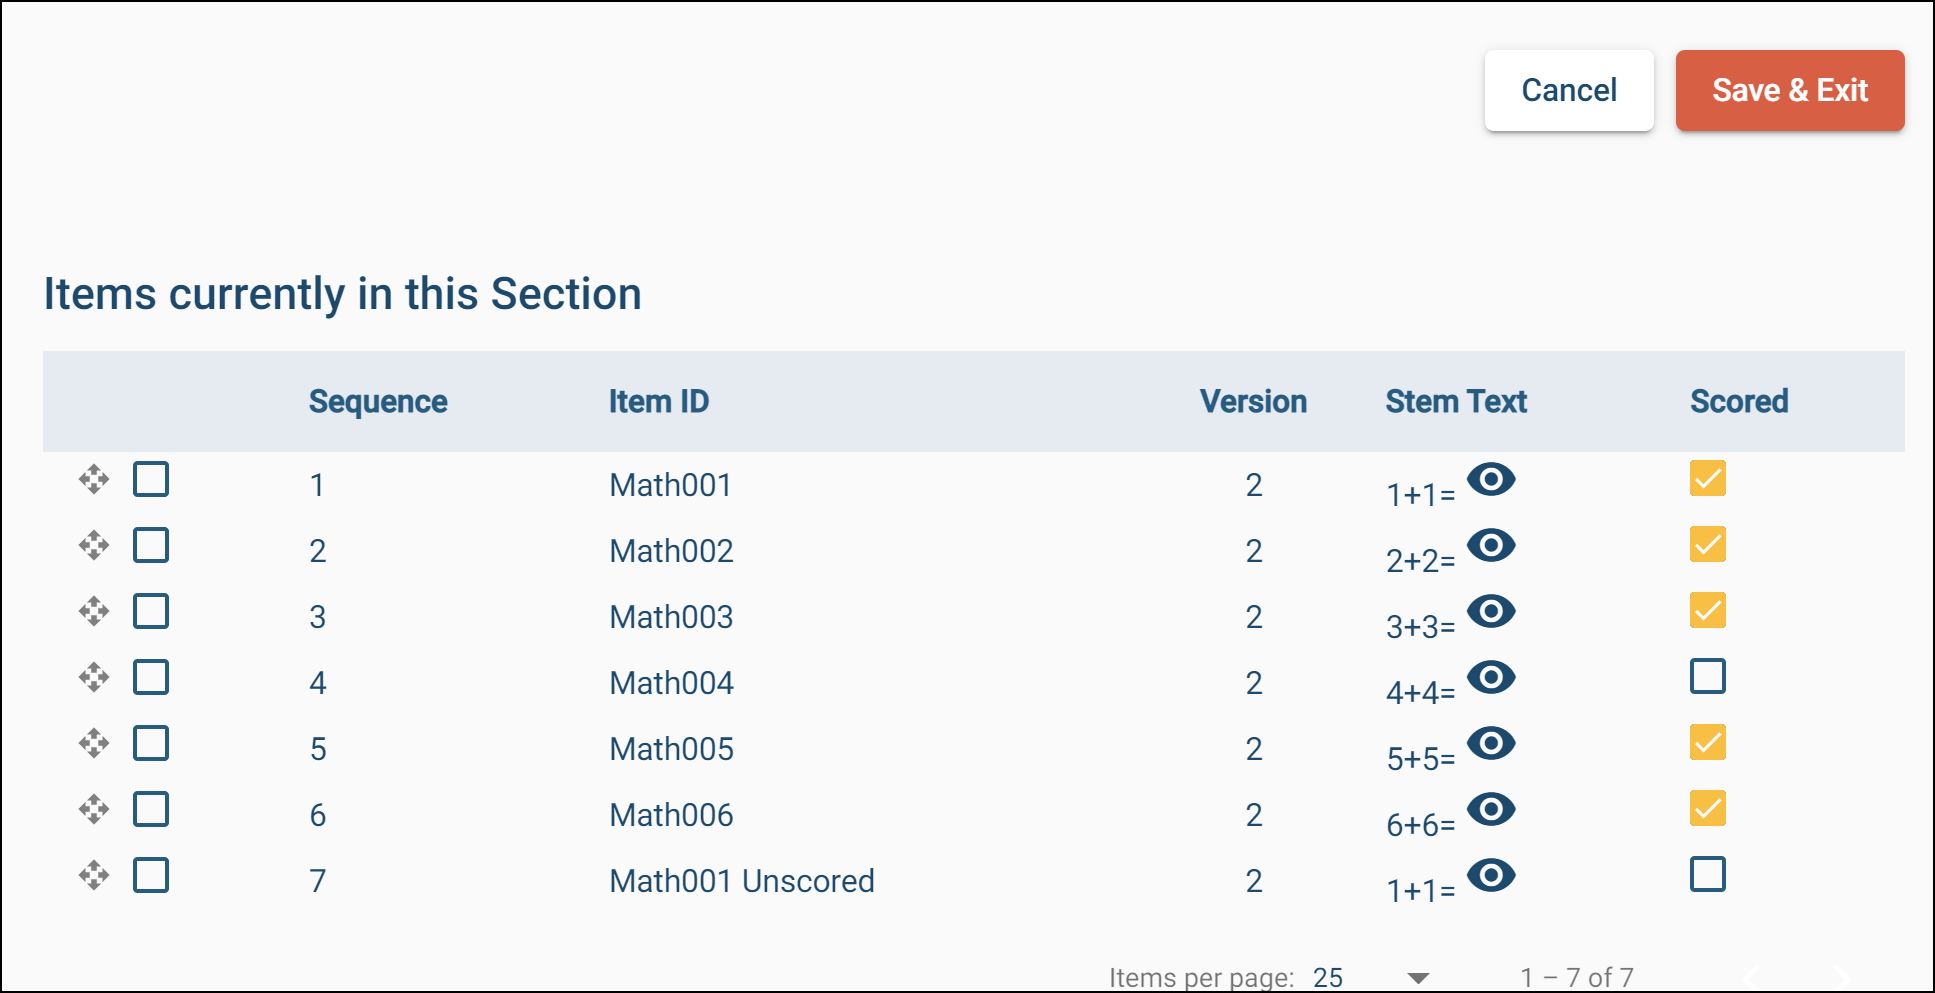Click move handle on Math004 row

tap(94, 678)
